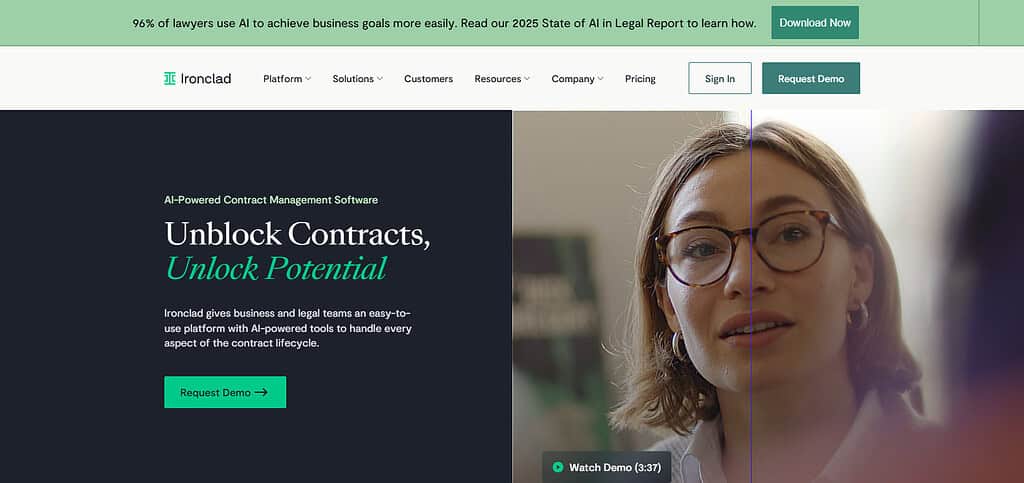The image size is (1024, 483).
Task: Open the Solutions menu item
Action: tap(353, 79)
